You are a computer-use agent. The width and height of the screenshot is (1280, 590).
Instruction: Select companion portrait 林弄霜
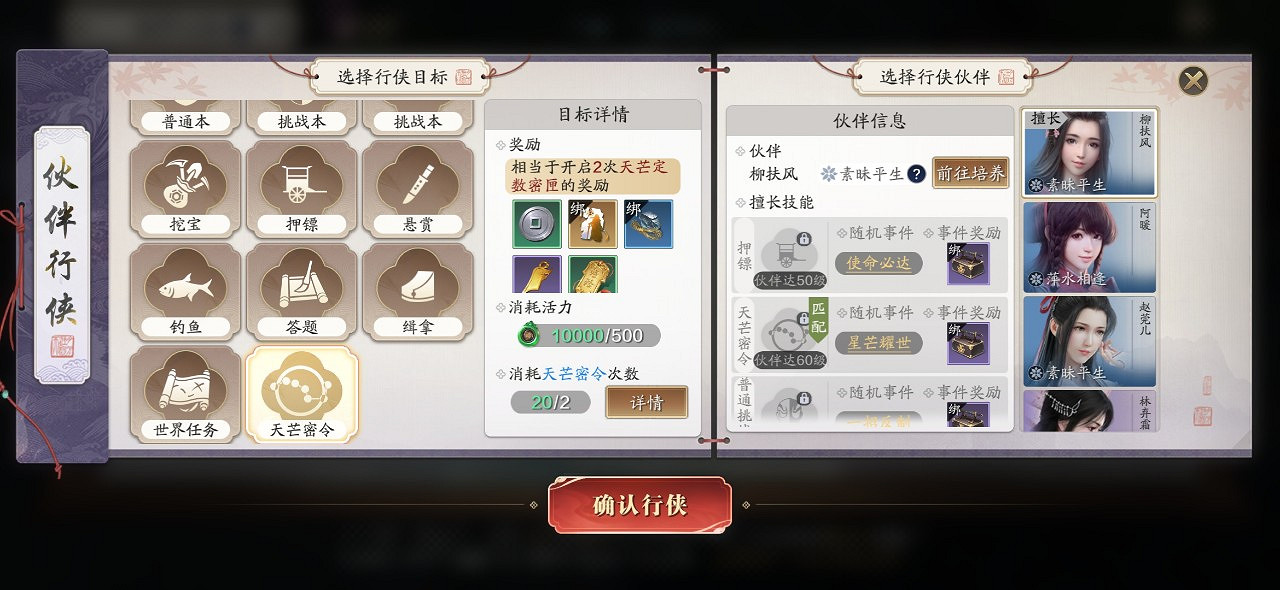coord(1089,411)
